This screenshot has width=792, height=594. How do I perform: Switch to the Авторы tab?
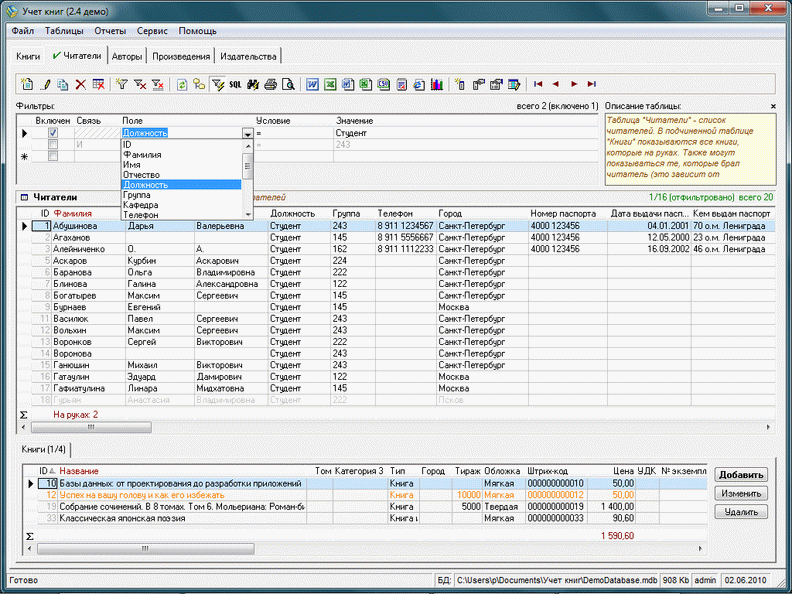(128, 56)
